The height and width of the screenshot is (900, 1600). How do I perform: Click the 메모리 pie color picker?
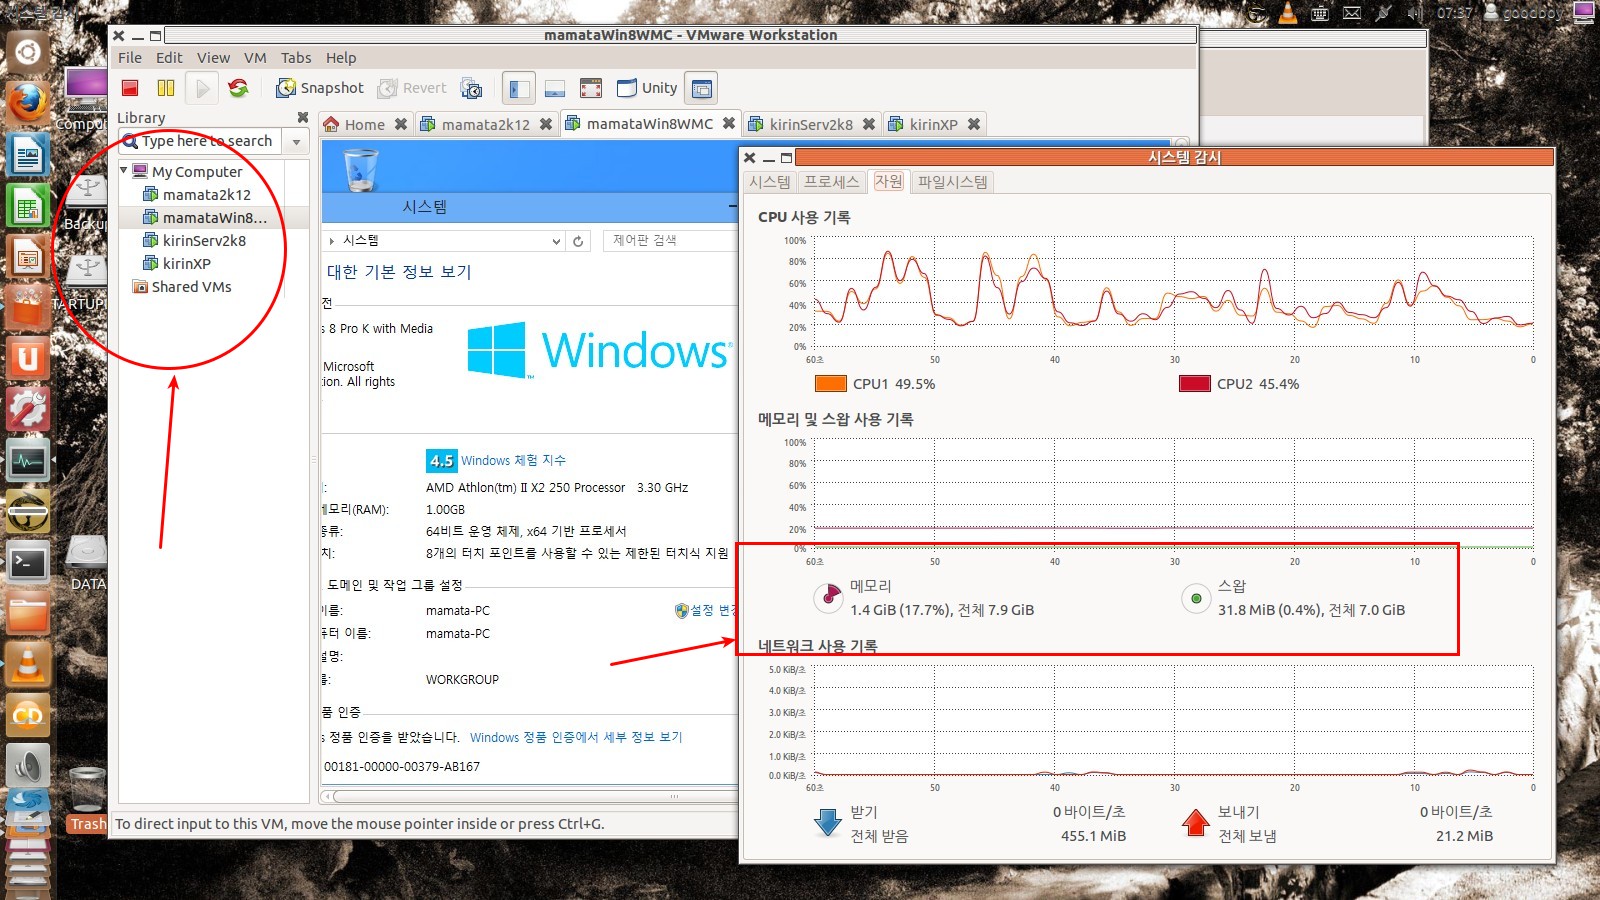[x=829, y=598]
